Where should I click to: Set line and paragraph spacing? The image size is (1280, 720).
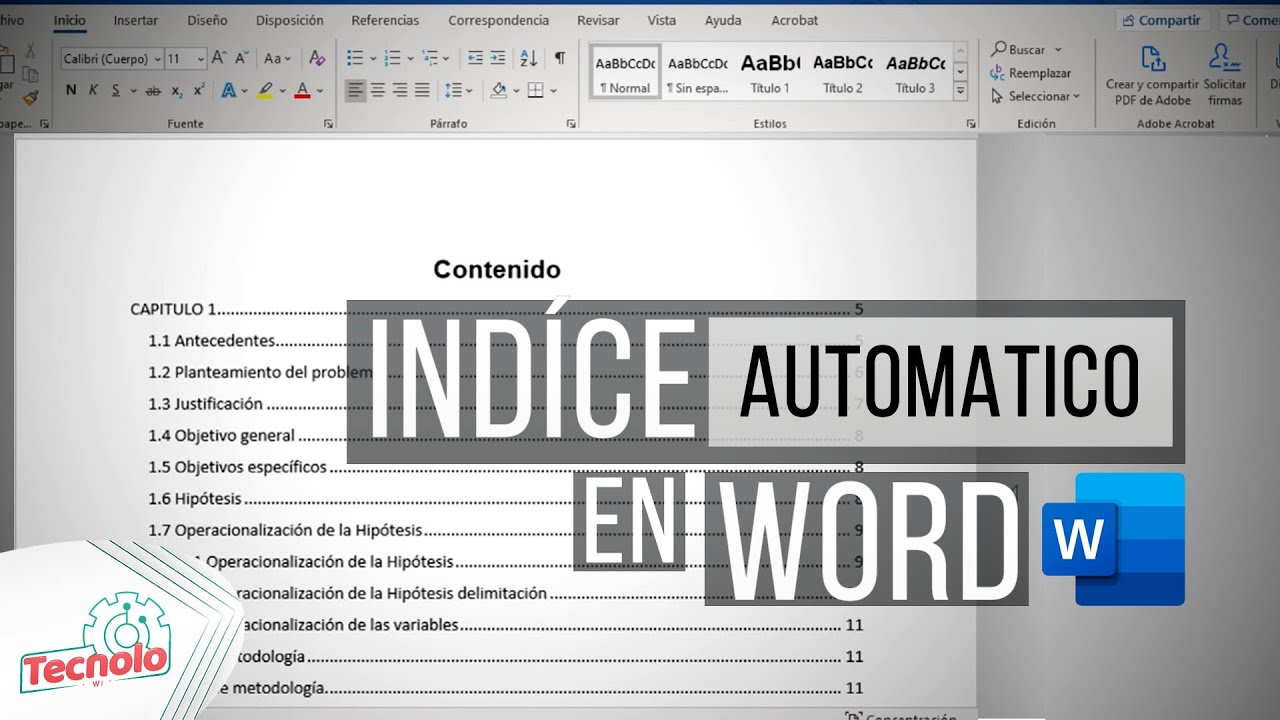tap(453, 91)
